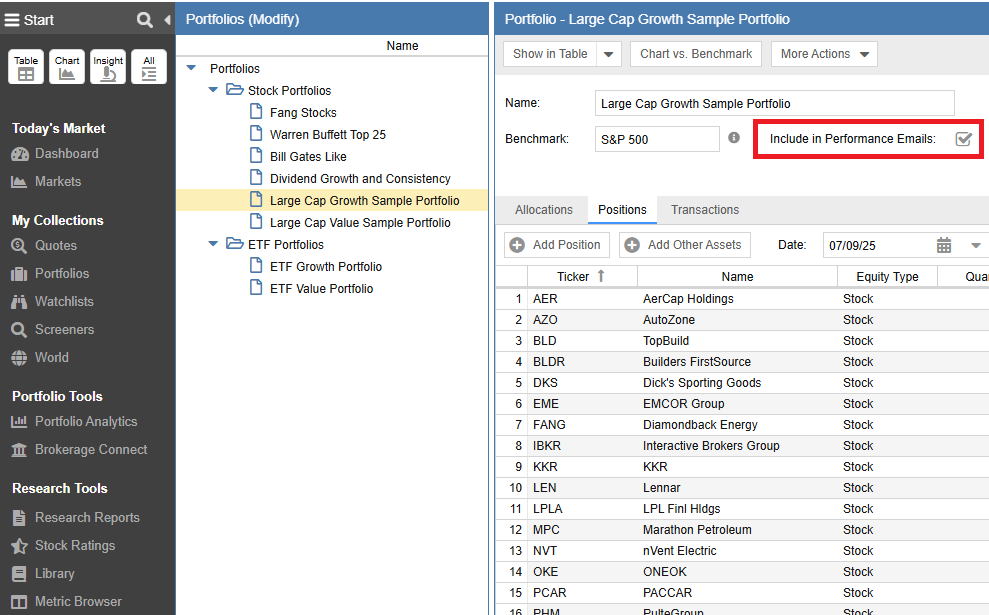Image resolution: width=989 pixels, height=615 pixels.
Task: Click the Show in Table button
Action: pyautogui.click(x=550, y=54)
